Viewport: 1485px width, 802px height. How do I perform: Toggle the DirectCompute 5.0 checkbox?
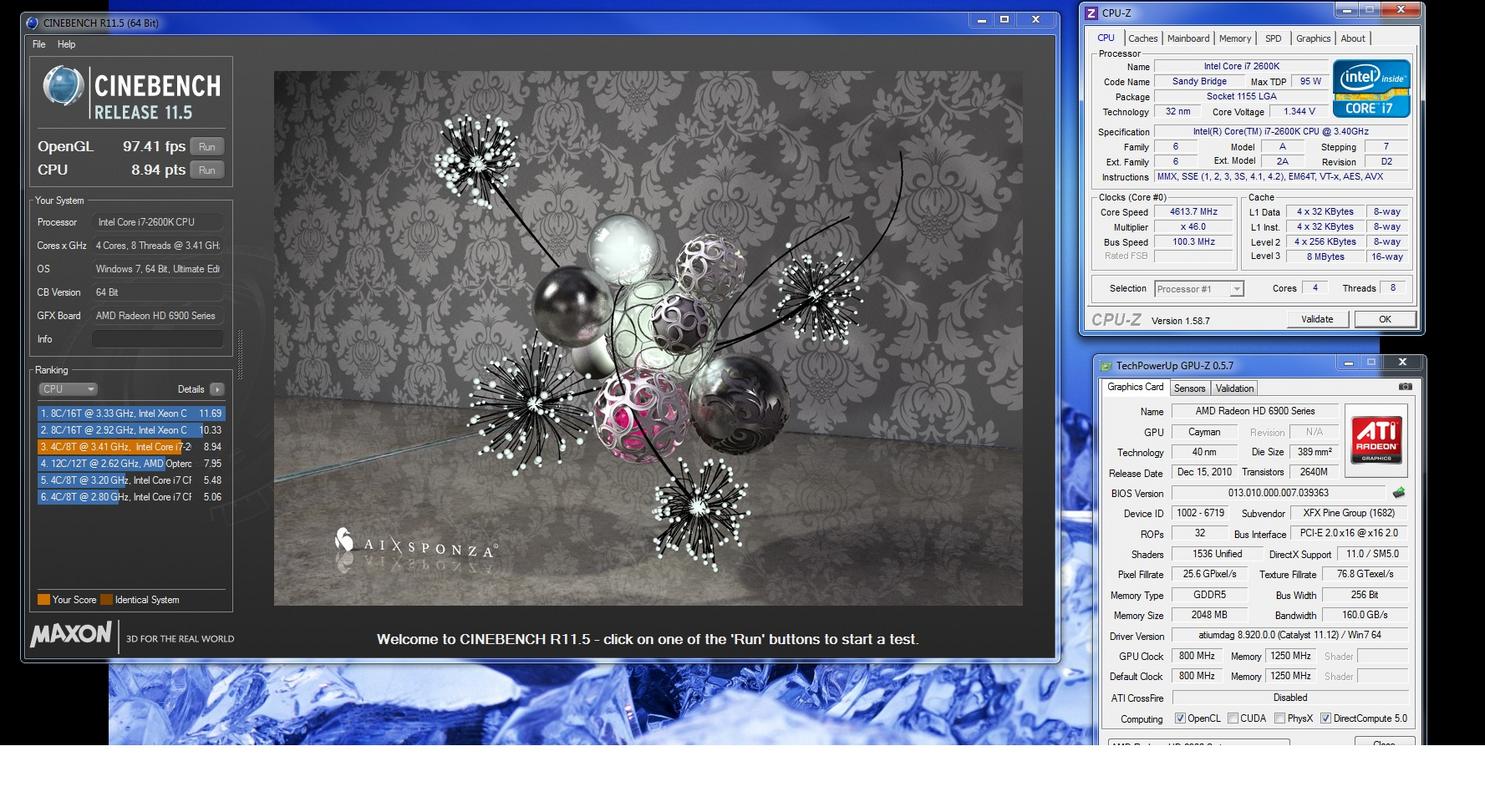1325,719
